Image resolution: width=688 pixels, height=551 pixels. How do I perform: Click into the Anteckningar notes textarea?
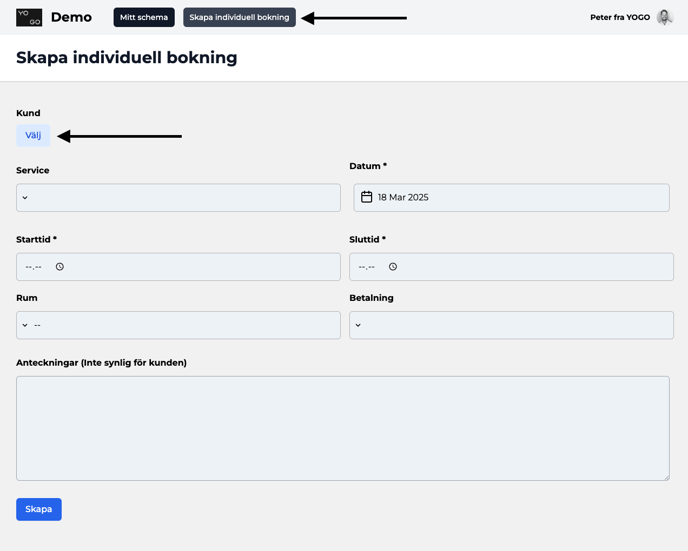343,428
